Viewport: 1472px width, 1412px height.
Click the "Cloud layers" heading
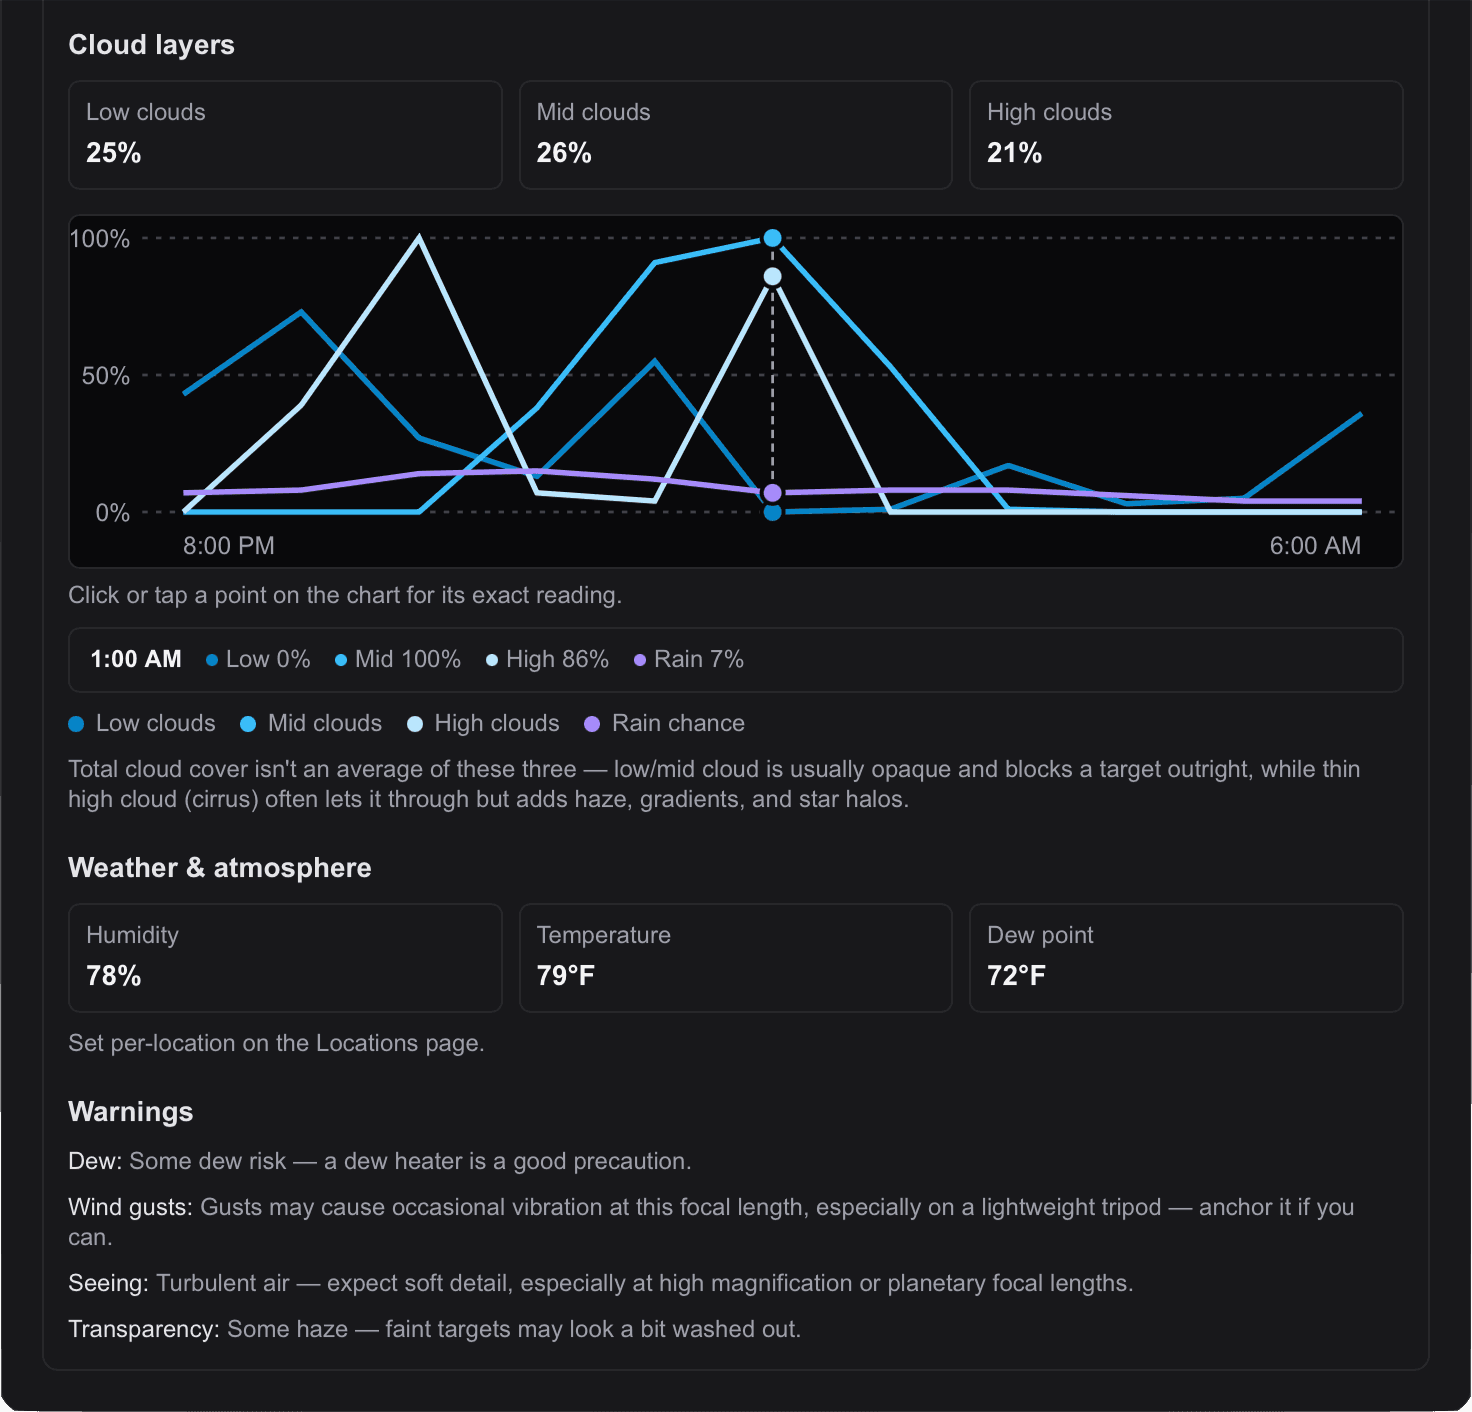151,45
